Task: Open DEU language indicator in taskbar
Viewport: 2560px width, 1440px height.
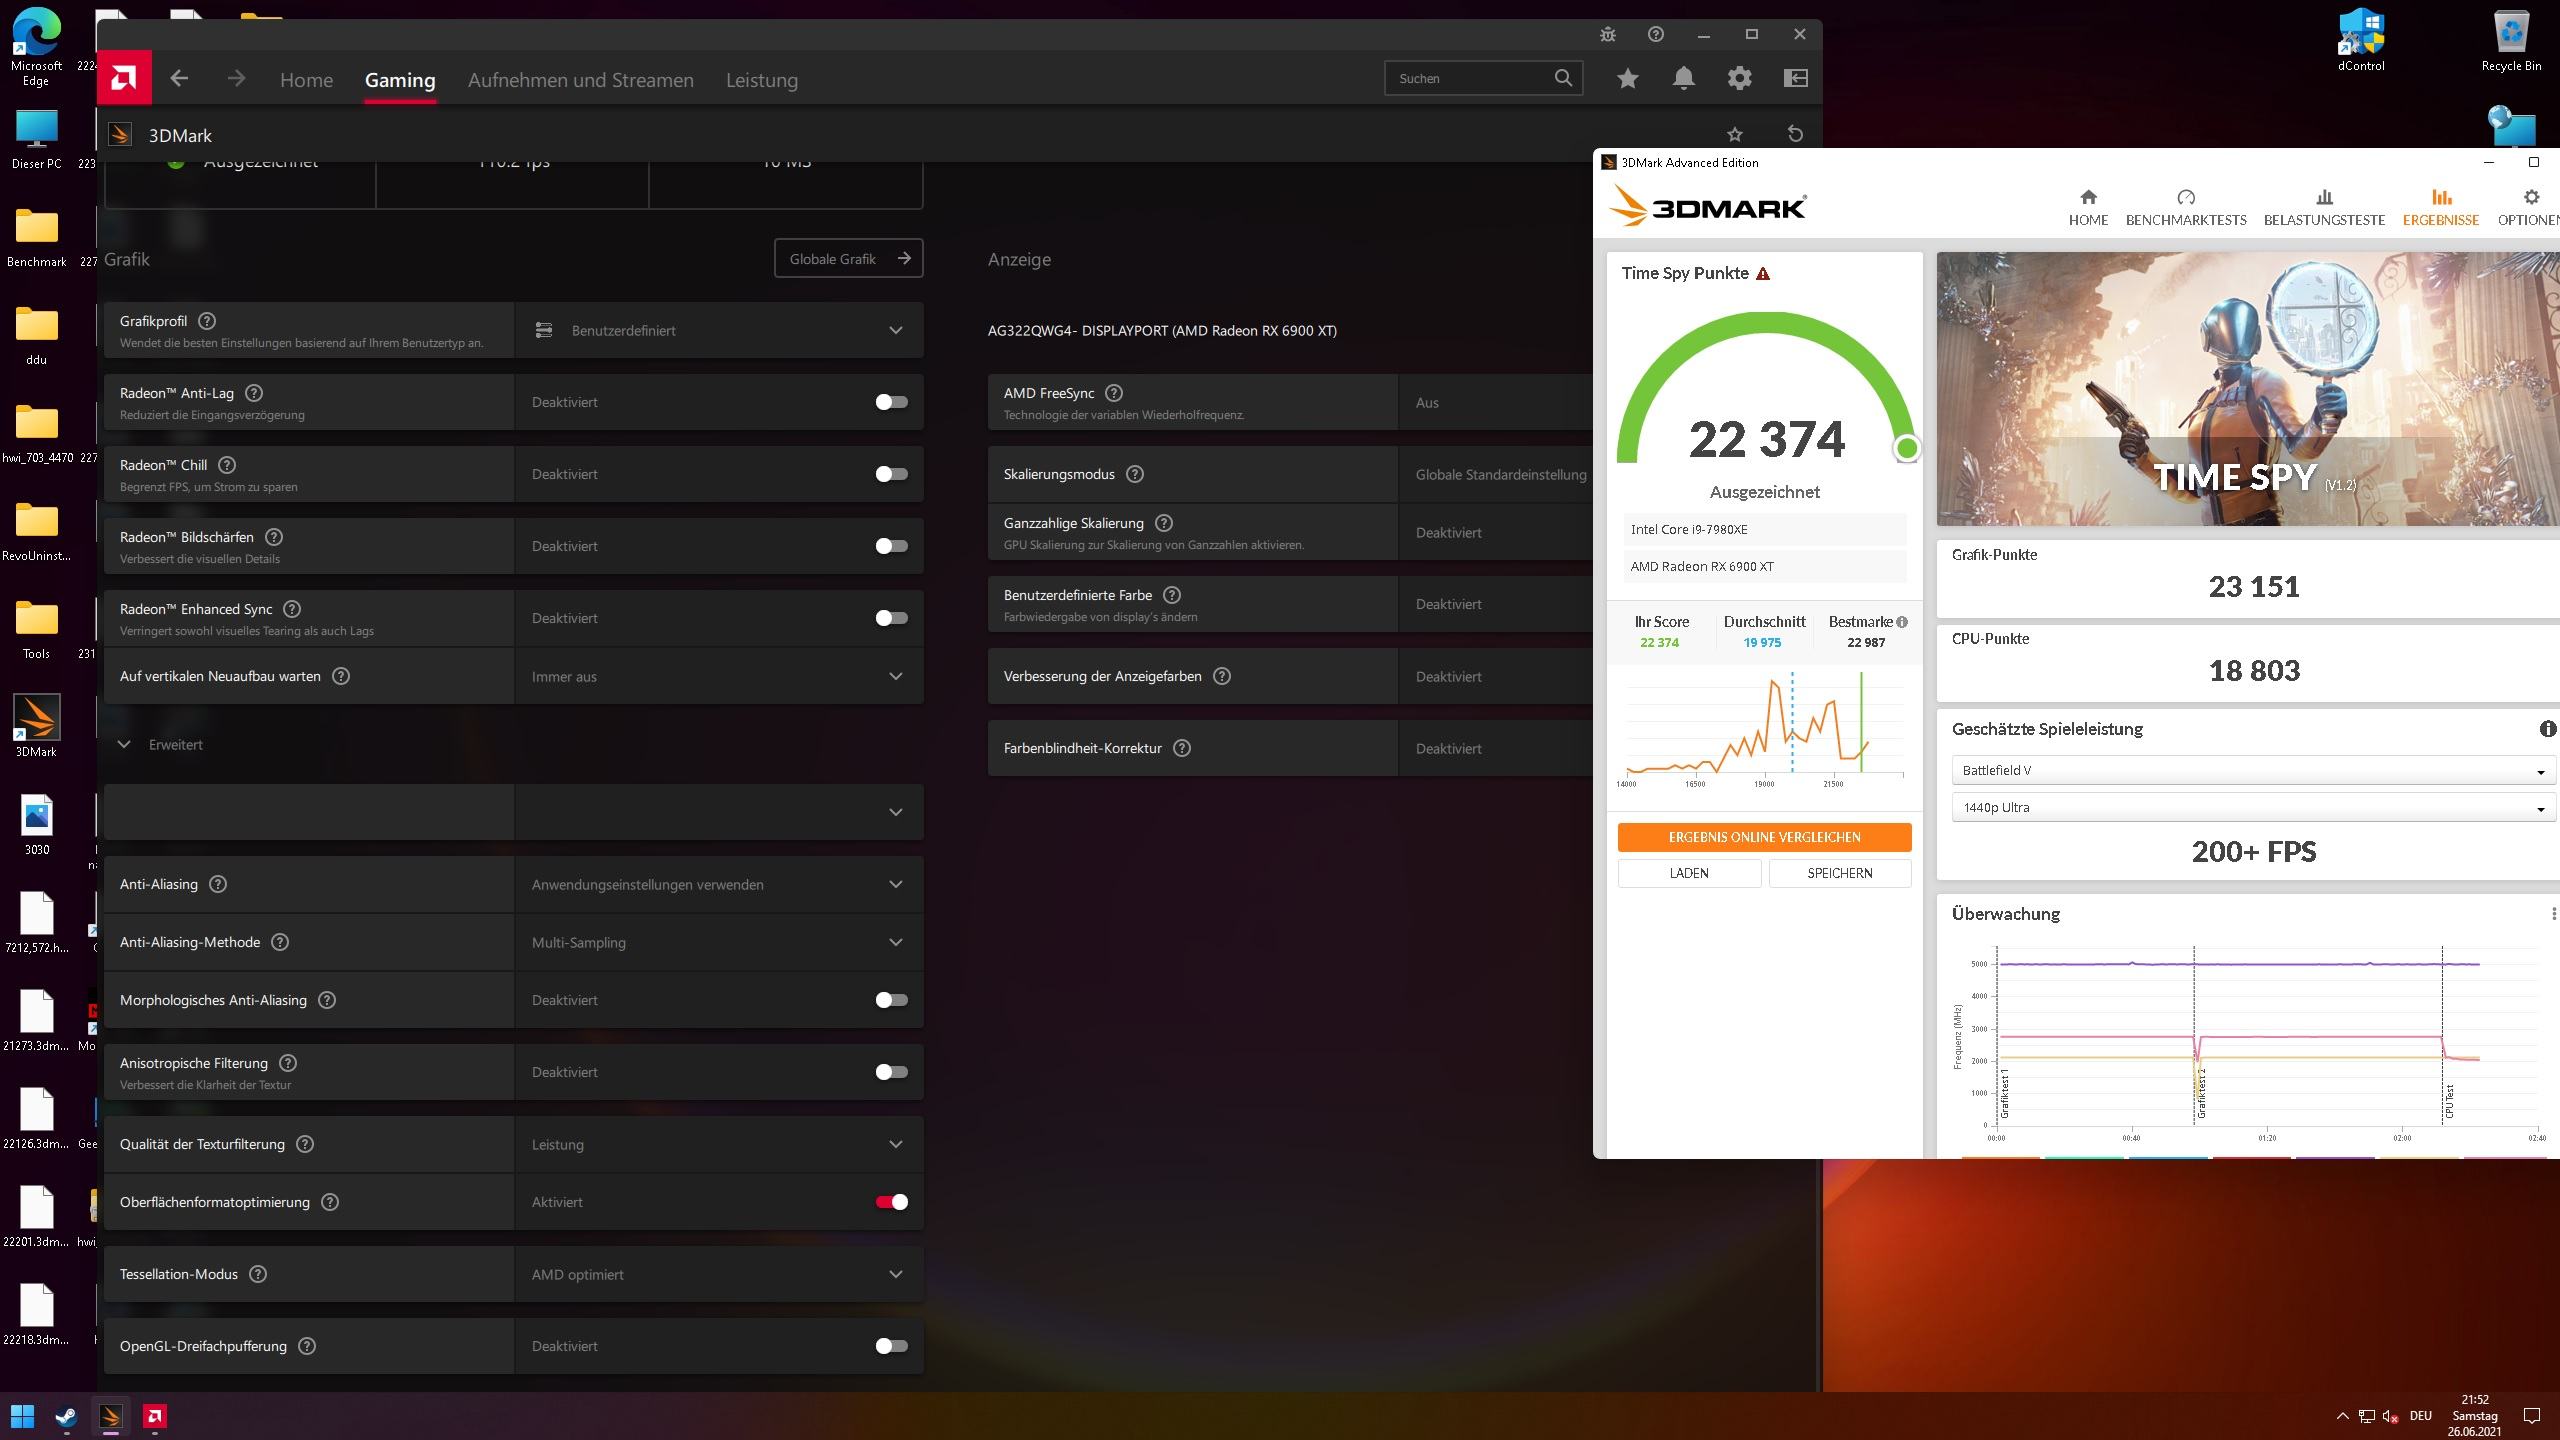Action: (2420, 1416)
